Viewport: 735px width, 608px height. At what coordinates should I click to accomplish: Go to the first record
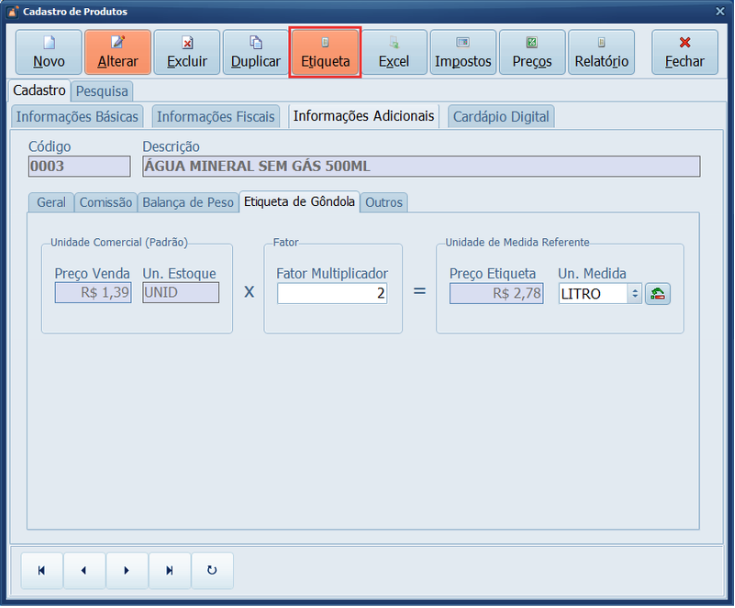coord(42,570)
